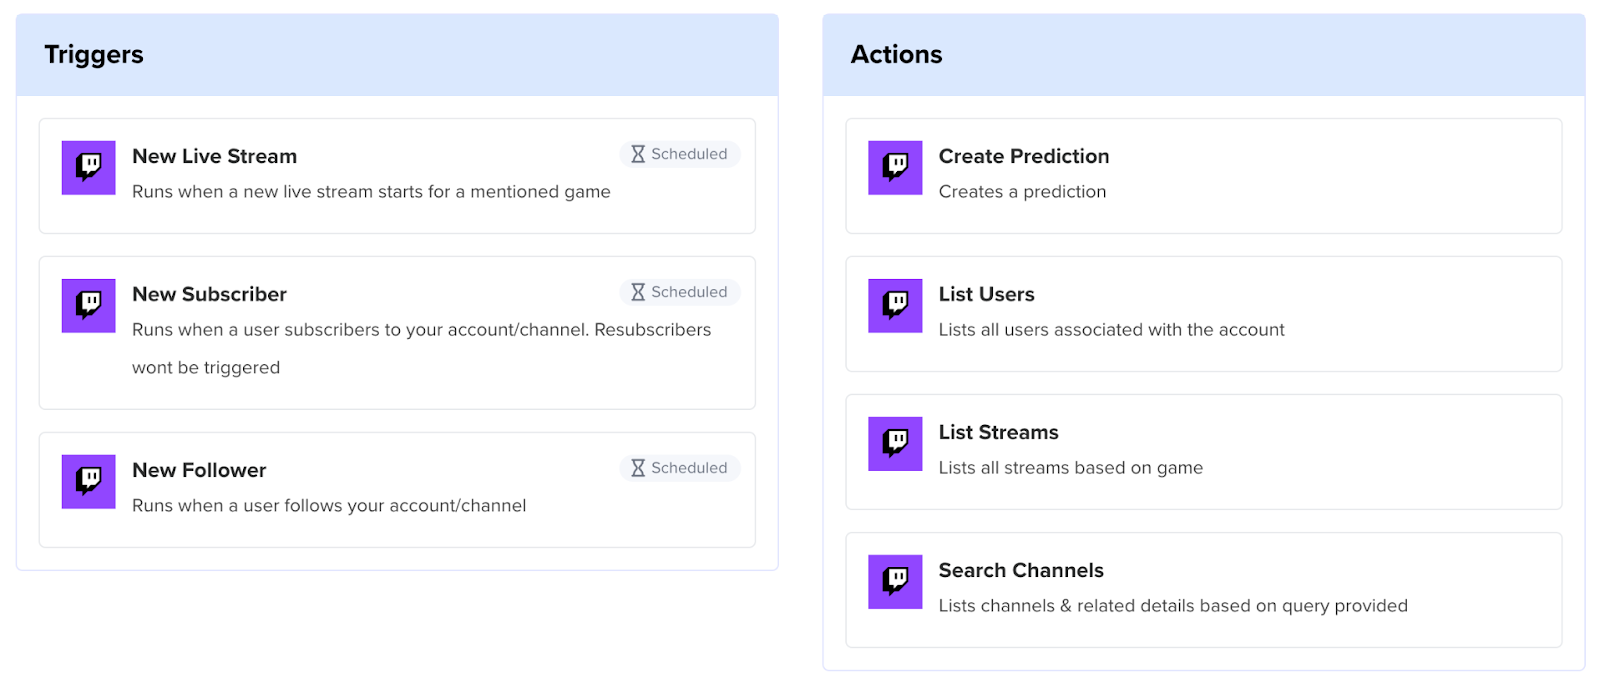Click Twitch icon beside Create Prediction
The image size is (1600, 674).
point(895,167)
